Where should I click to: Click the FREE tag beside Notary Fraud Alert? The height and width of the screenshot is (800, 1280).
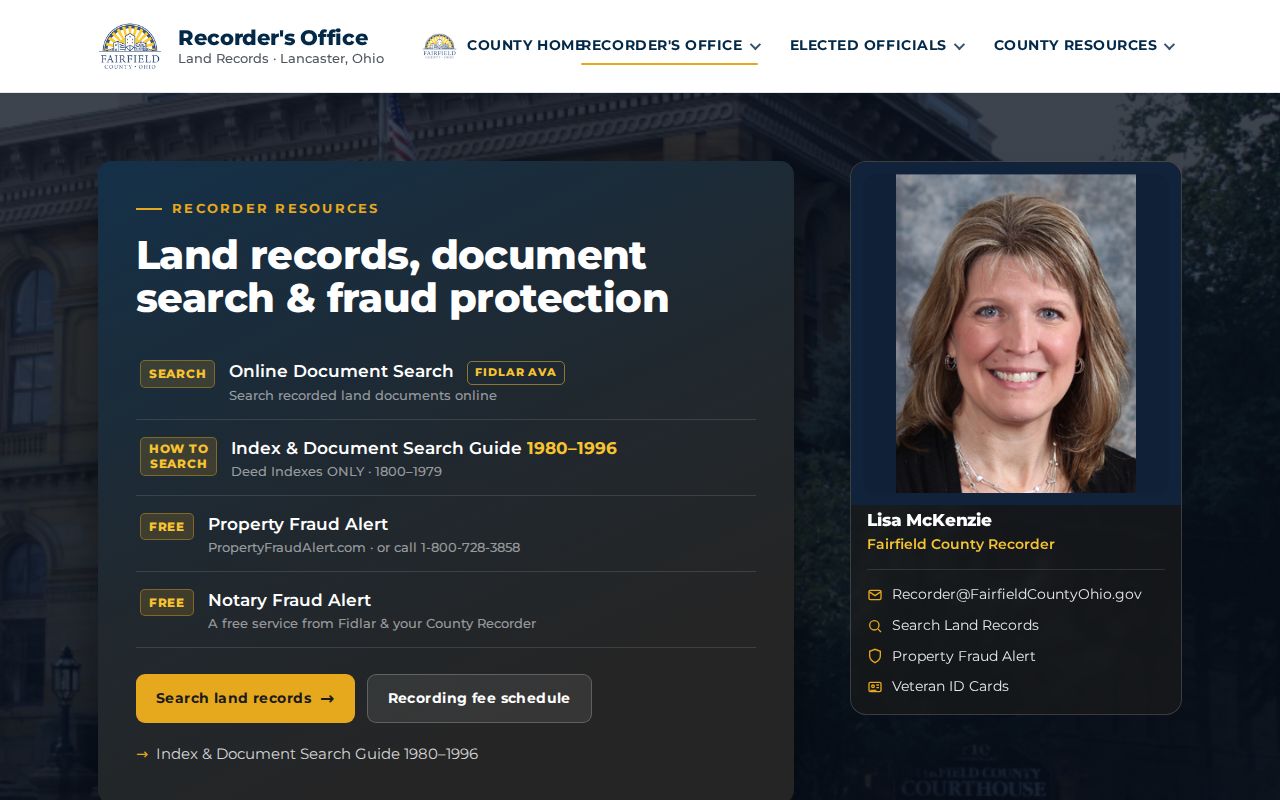[x=167, y=603]
